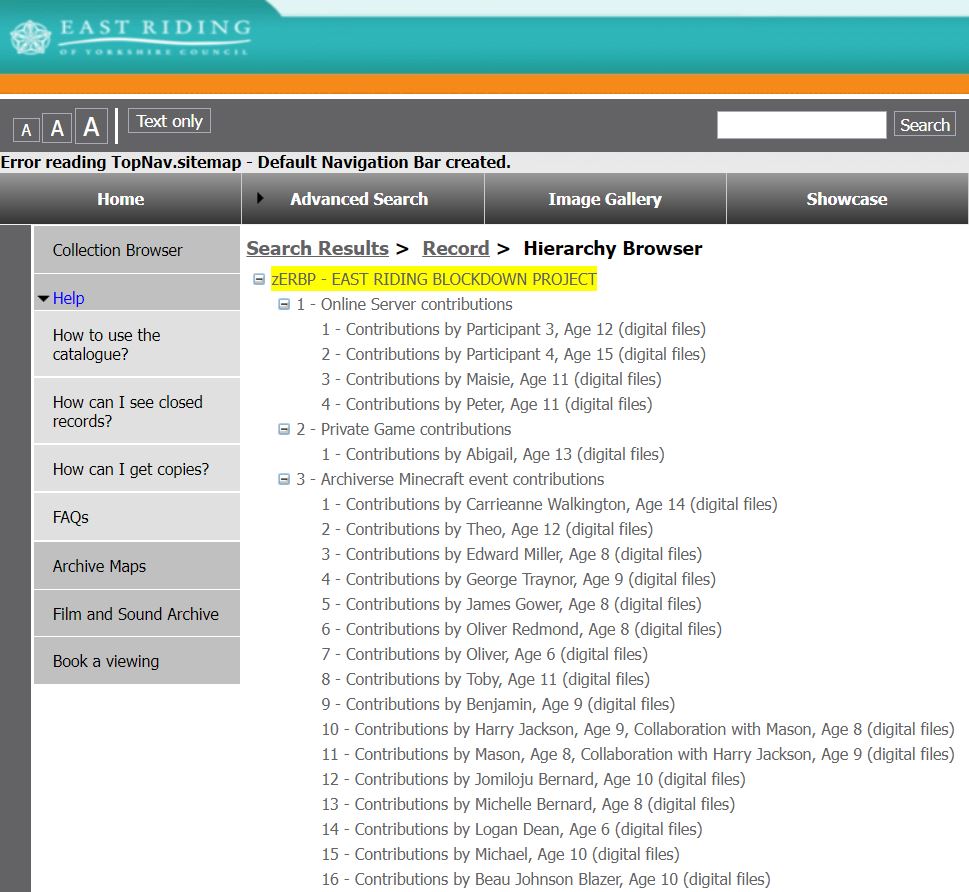Viewport: 969px width, 892px height.
Task: Open the Advanced Search menu arrow
Action: tap(261, 198)
